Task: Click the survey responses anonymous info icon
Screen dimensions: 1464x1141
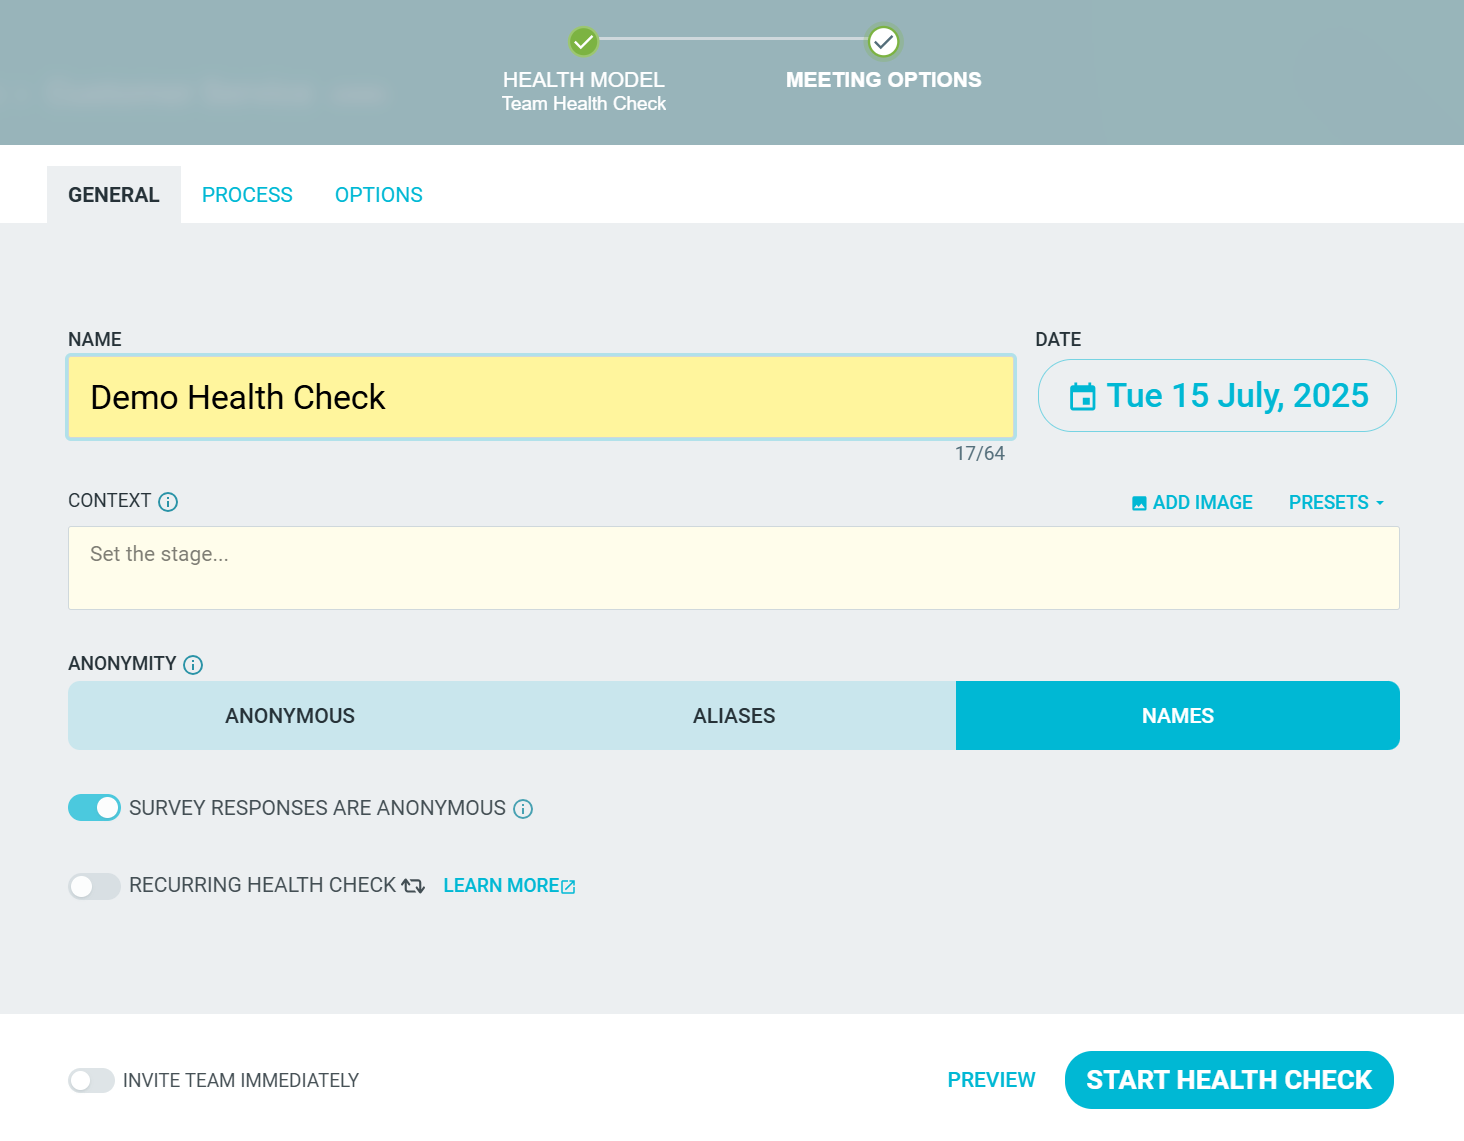Action: [523, 809]
